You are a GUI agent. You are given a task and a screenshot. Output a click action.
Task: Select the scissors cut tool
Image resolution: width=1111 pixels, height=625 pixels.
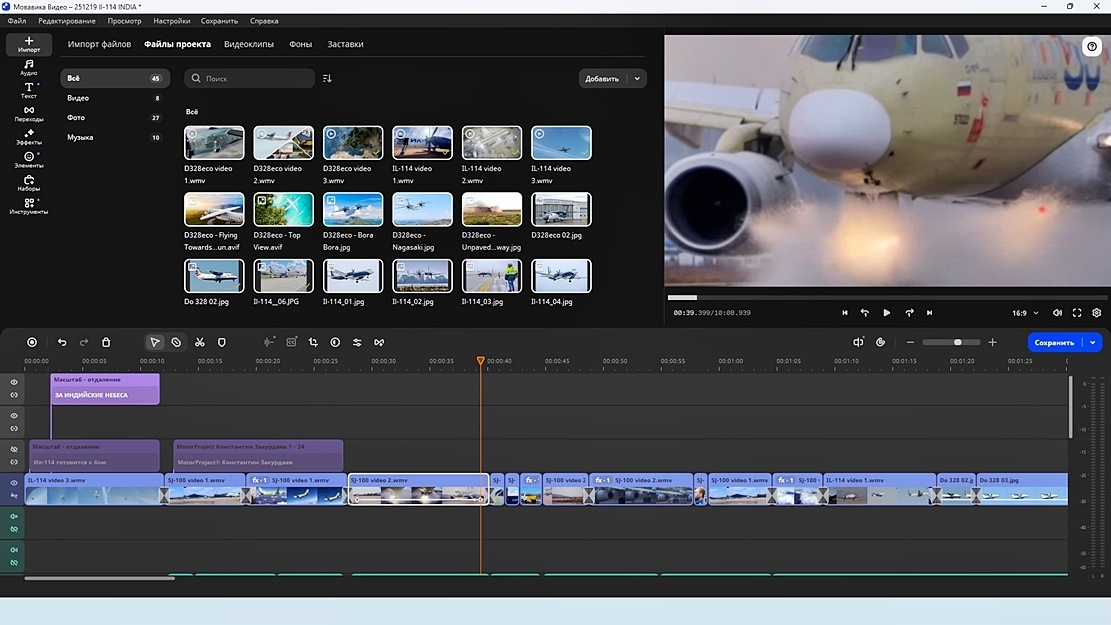(x=200, y=342)
